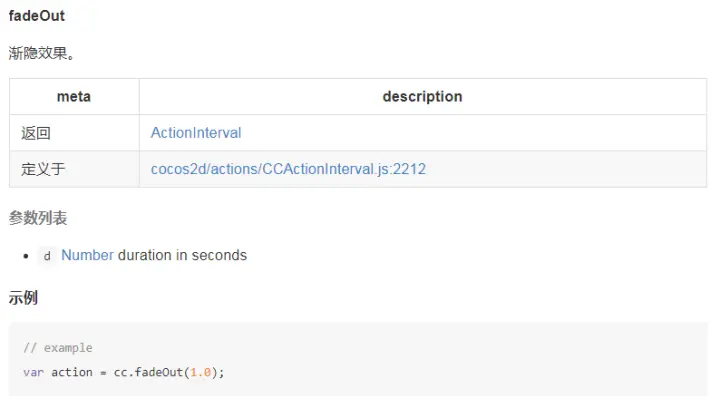Image resolution: width=720 pixels, height=408 pixels.
Task: Click the 渐隐效果 description text
Action: (42, 53)
